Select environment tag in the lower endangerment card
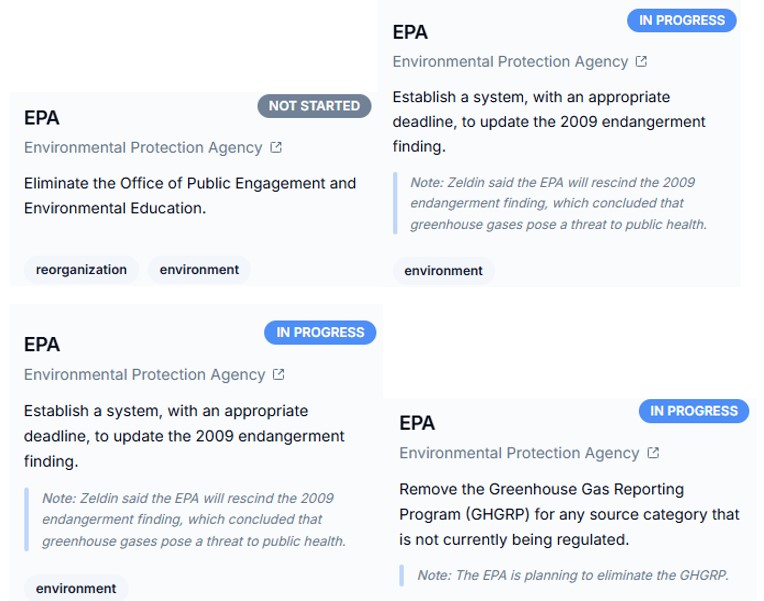This screenshot has width=764, height=601. click(x=76, y=588)
